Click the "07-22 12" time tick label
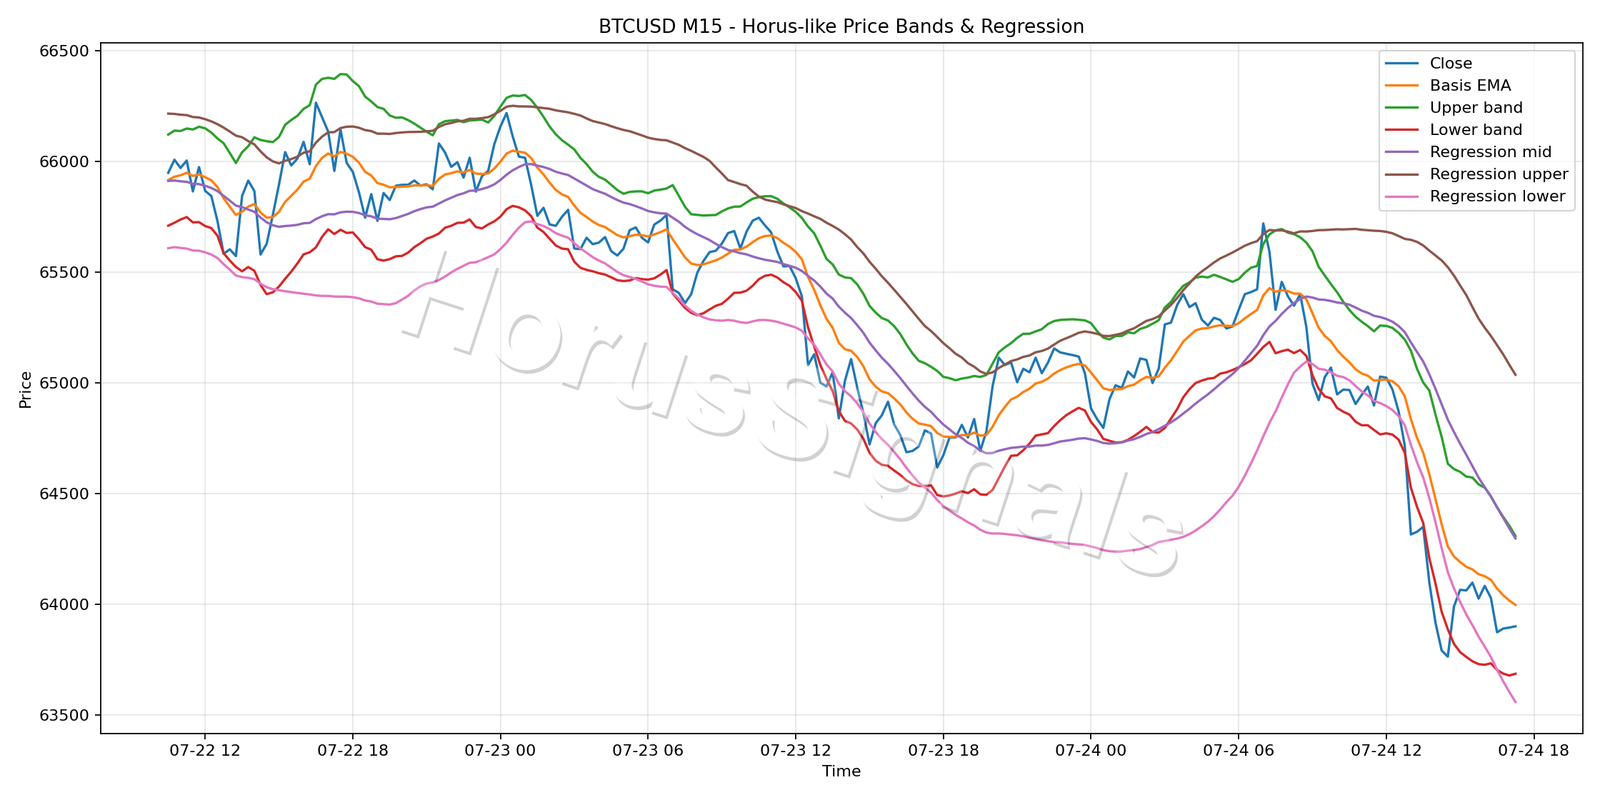This screenshot has width=1600, height=800. (205, 750)
